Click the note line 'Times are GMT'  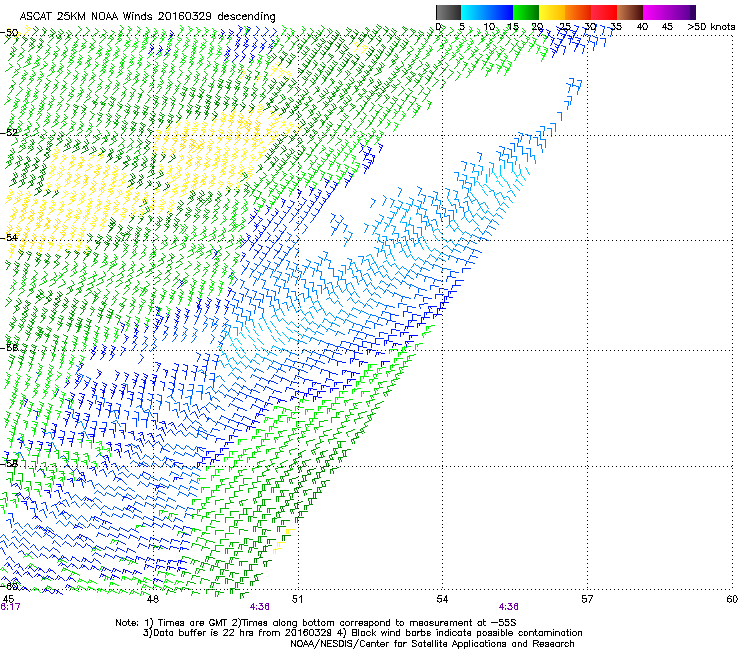click(315, 623)
